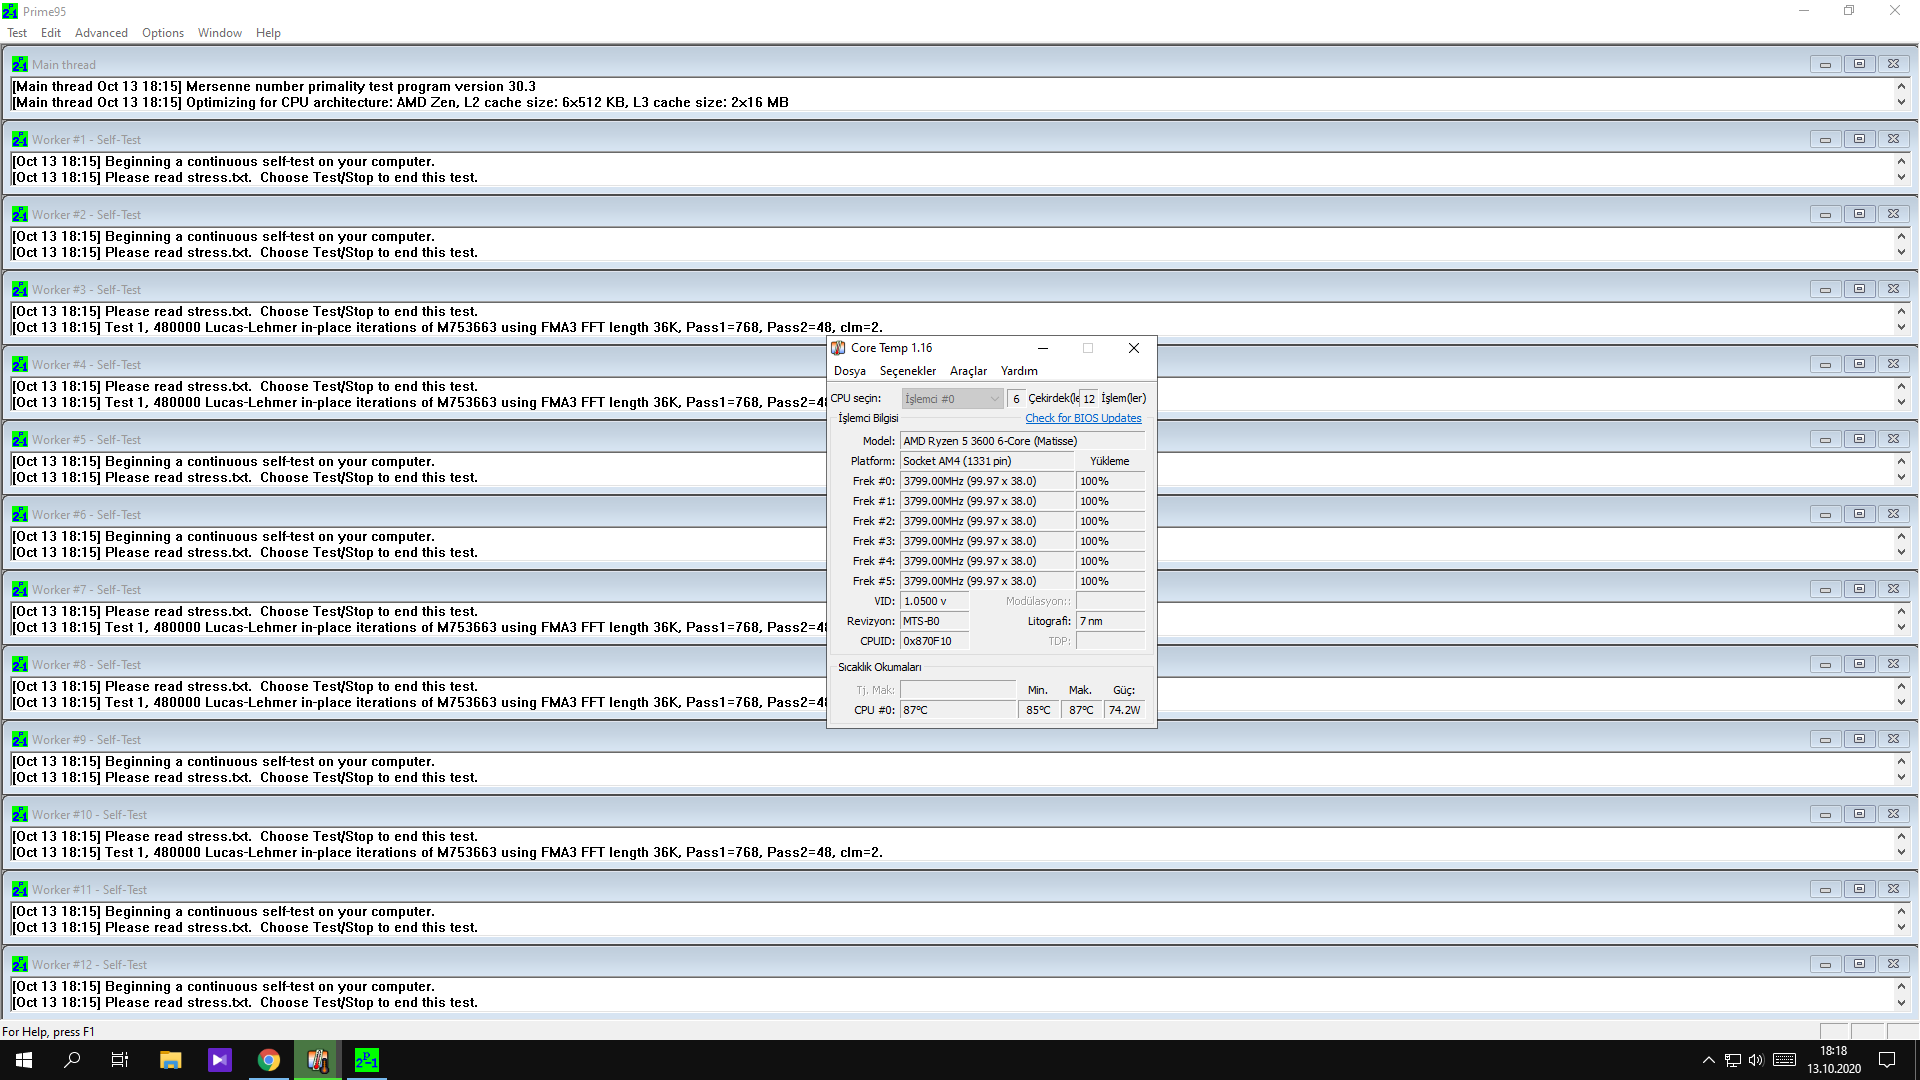This screenshot has width=1920, height=1080.
Task: Open Araçlar menu in Core Temp
Action: (x=968, y=371)
